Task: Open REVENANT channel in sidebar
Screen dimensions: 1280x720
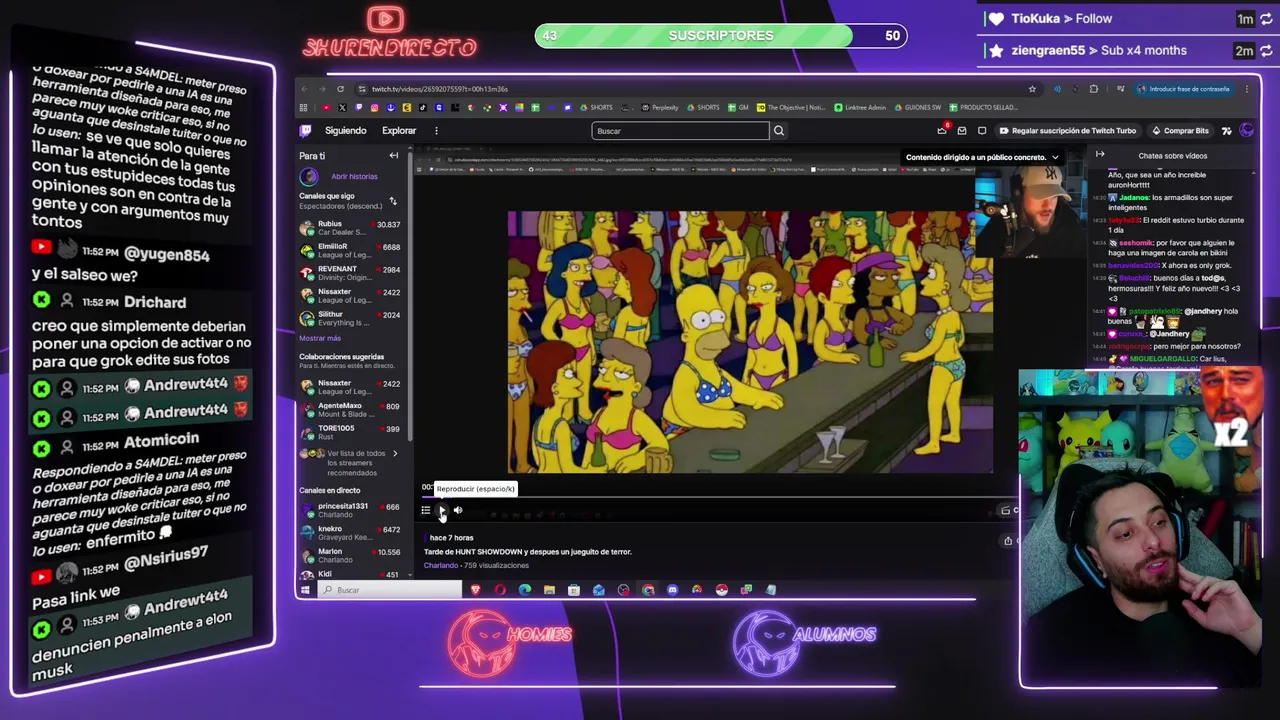Action: (350, 273)
